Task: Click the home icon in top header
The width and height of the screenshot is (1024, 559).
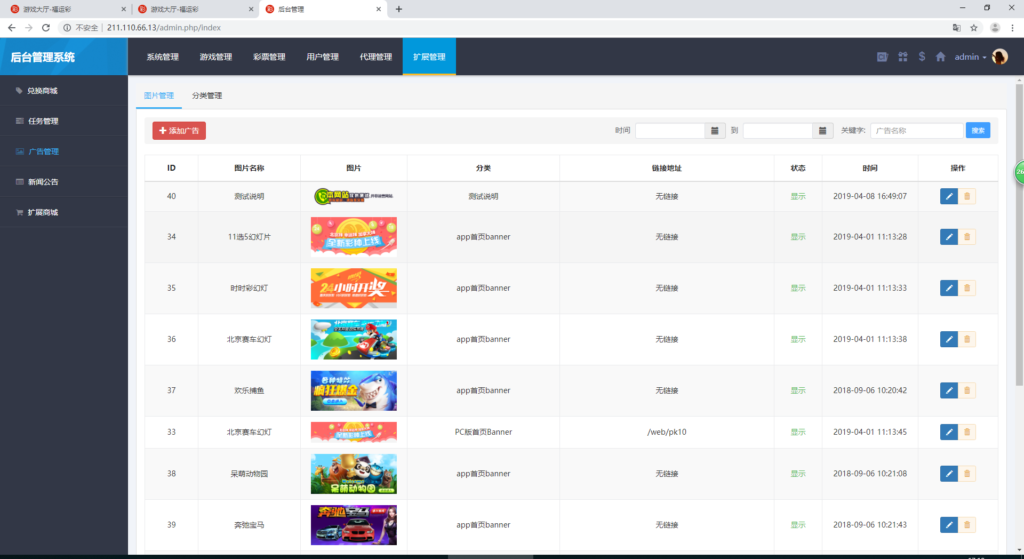Action: point(940,57)
